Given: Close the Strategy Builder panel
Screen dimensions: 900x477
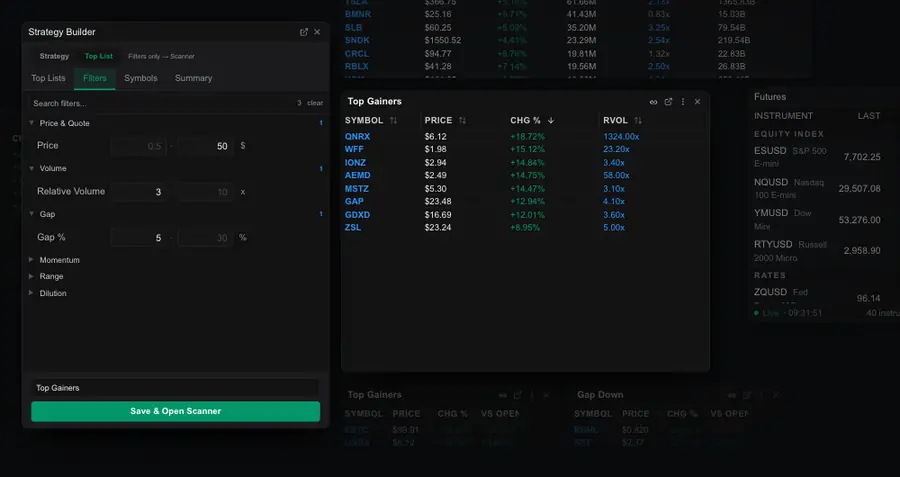Looking at the screenshot, I should (x=317, y=32).
